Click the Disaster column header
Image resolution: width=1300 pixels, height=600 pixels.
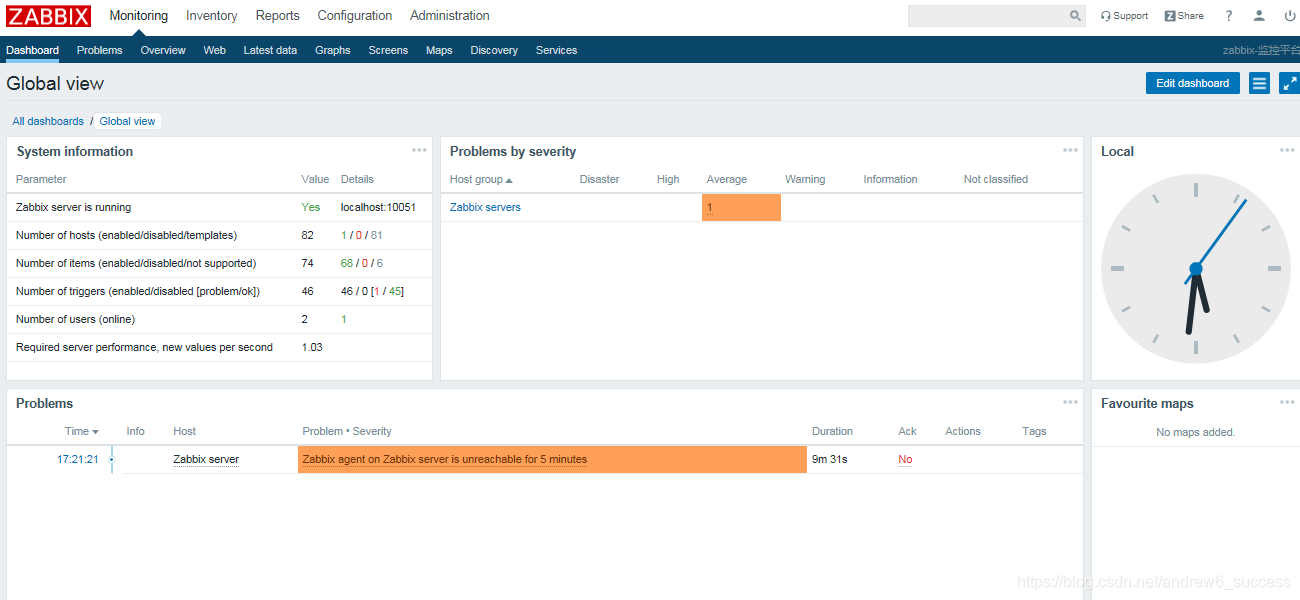tap(600, 179)
